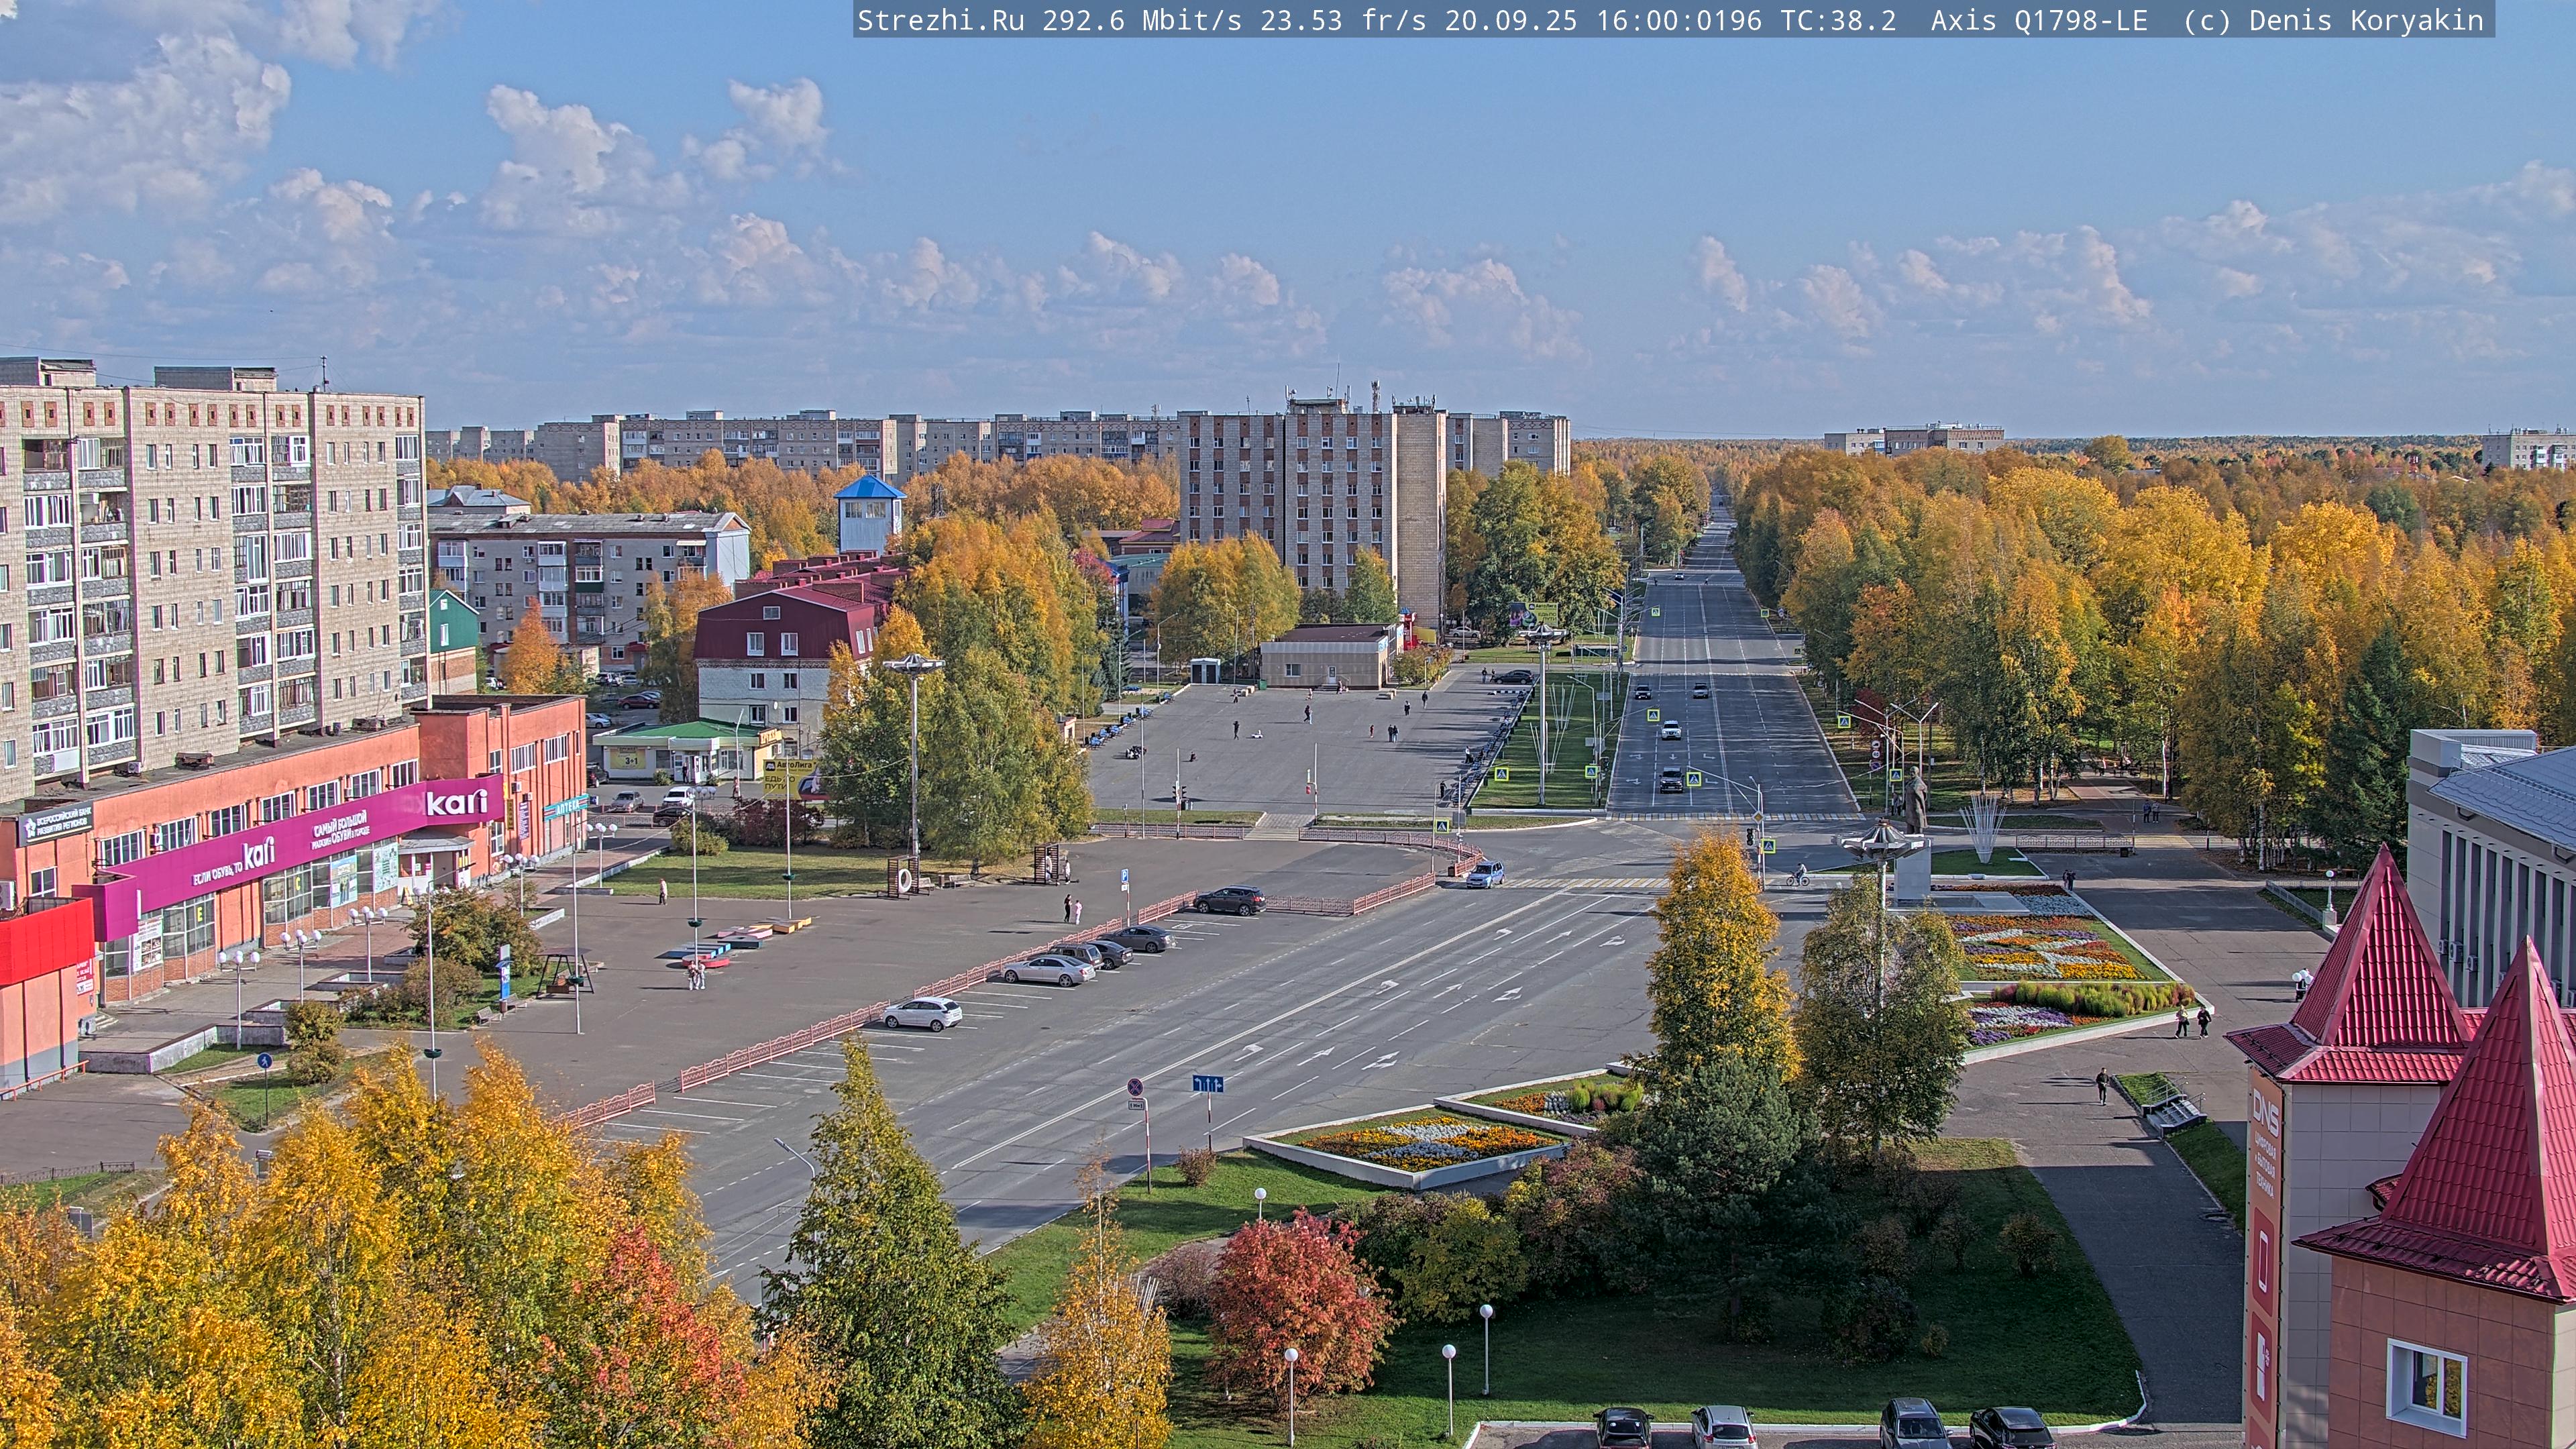Click the dark SUV parked by fence

[x=1229, y=900]
